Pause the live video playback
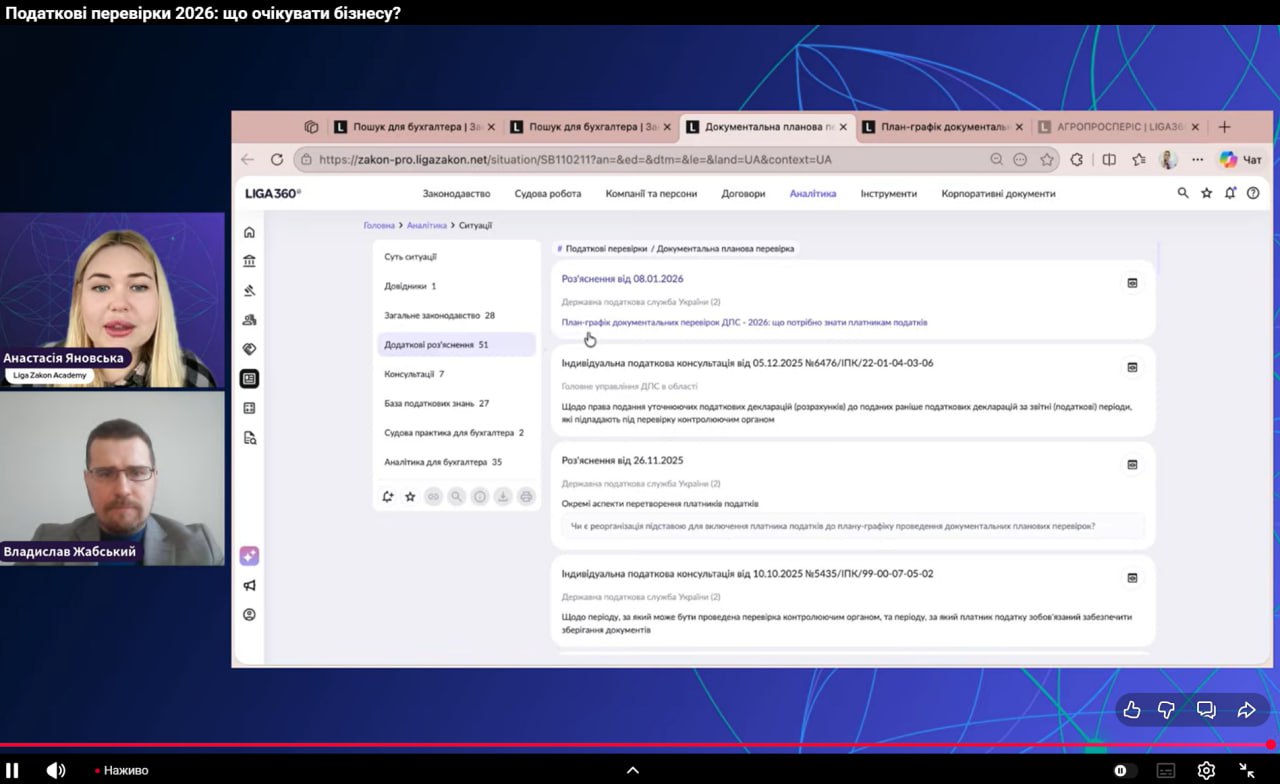The width and height of the screenshot is (1280, 784). point(14,770)
